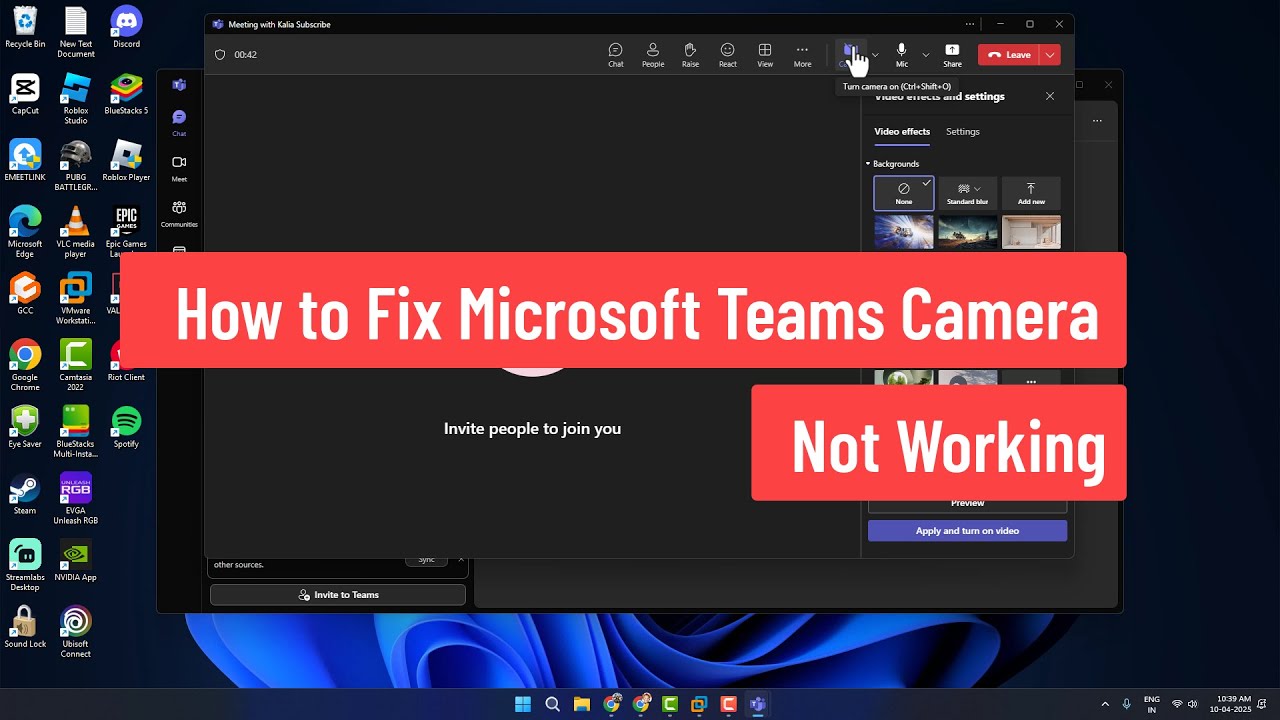The width and height of the screenshot is (1280, 720).
Task: Close the Video effects and settings panel
Action: 1050,96
